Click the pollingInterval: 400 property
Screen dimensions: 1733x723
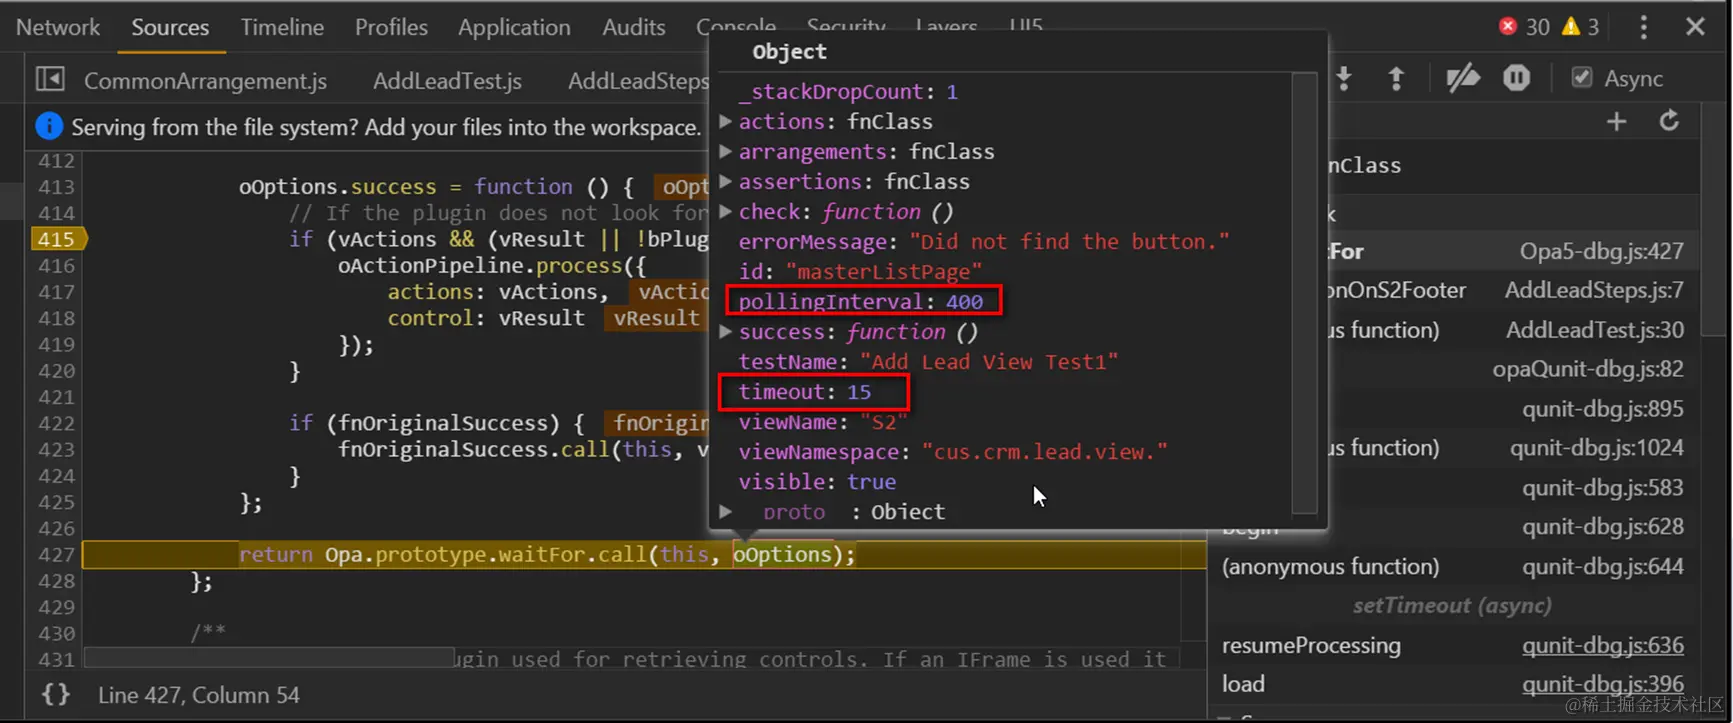point(861,302)
